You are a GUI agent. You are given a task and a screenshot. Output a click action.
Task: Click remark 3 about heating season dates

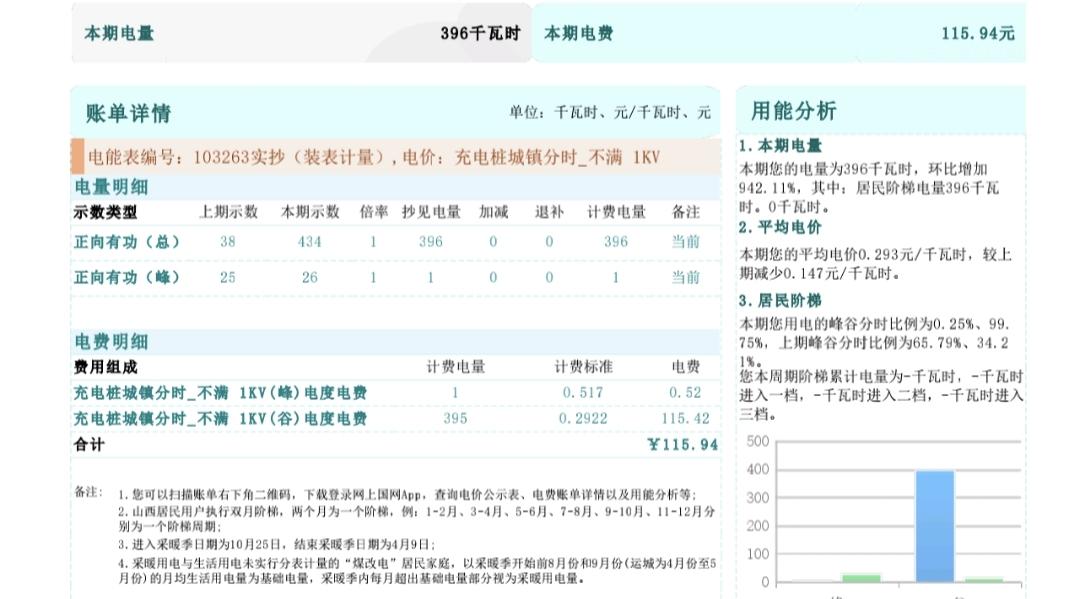[276, 544]
